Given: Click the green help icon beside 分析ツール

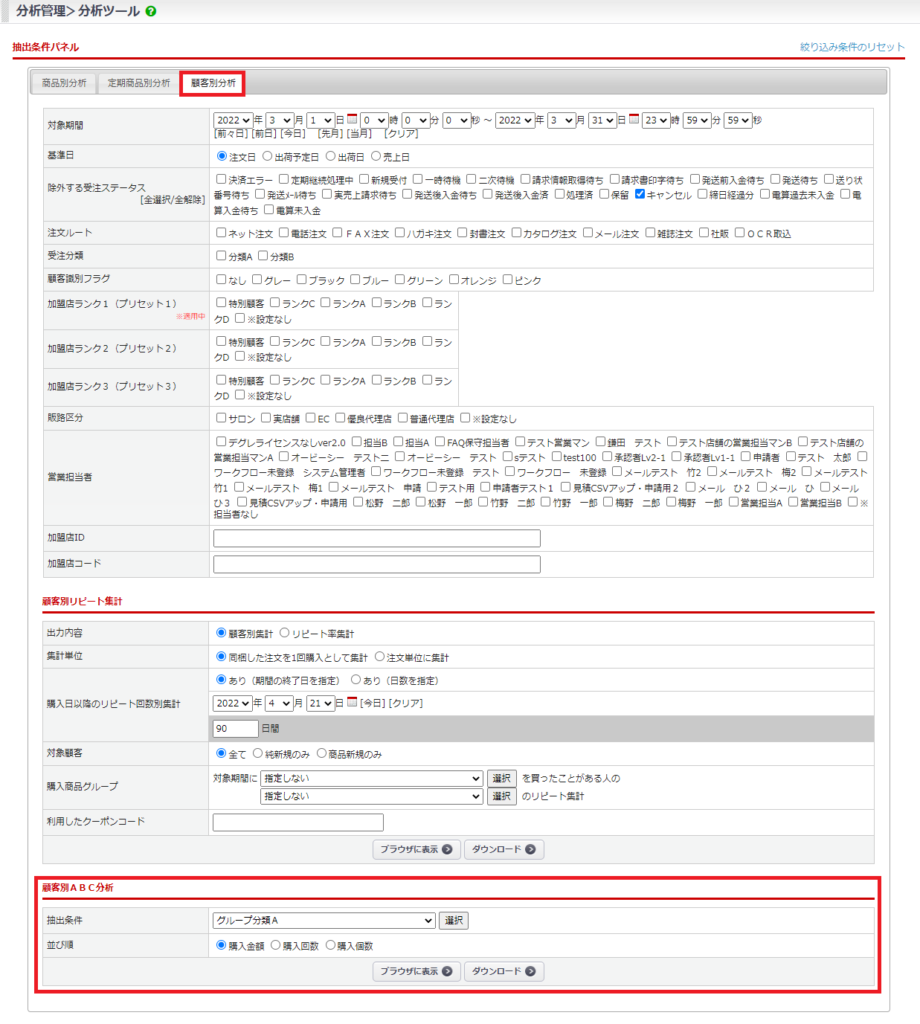Looking at the screenshot, I should 151,11.
